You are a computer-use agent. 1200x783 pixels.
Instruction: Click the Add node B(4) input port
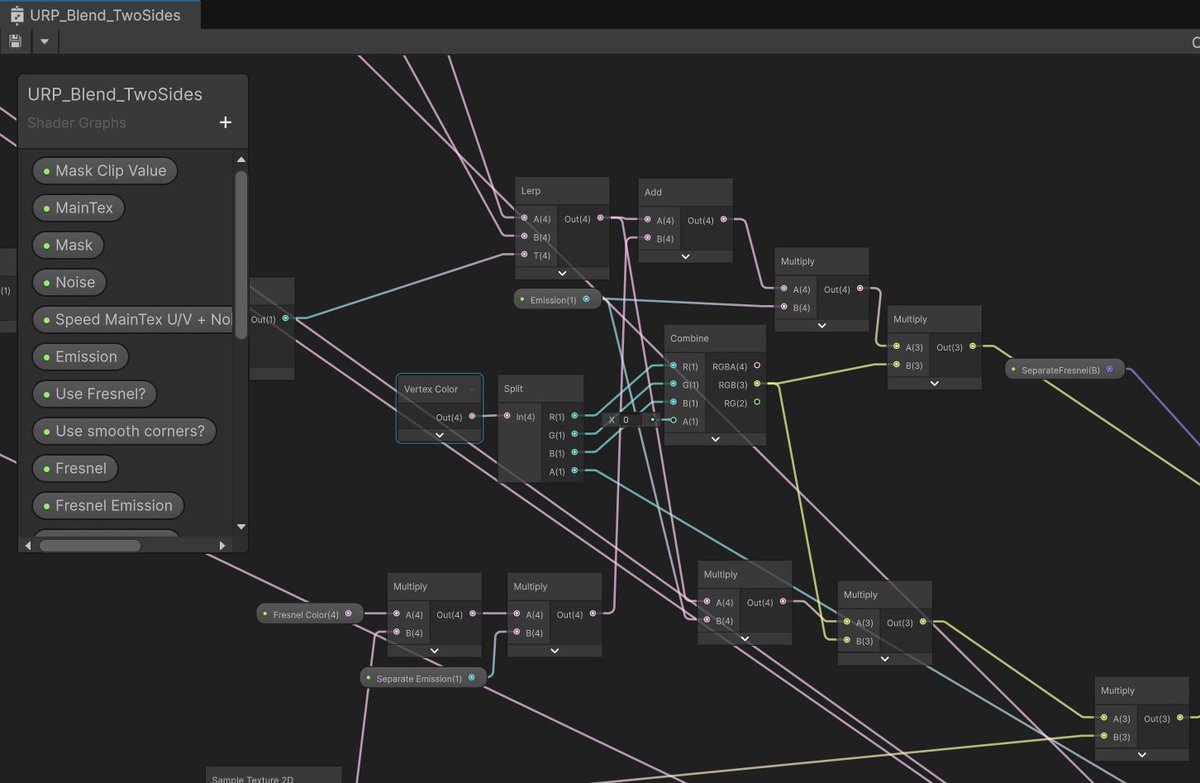pos(647,238)
